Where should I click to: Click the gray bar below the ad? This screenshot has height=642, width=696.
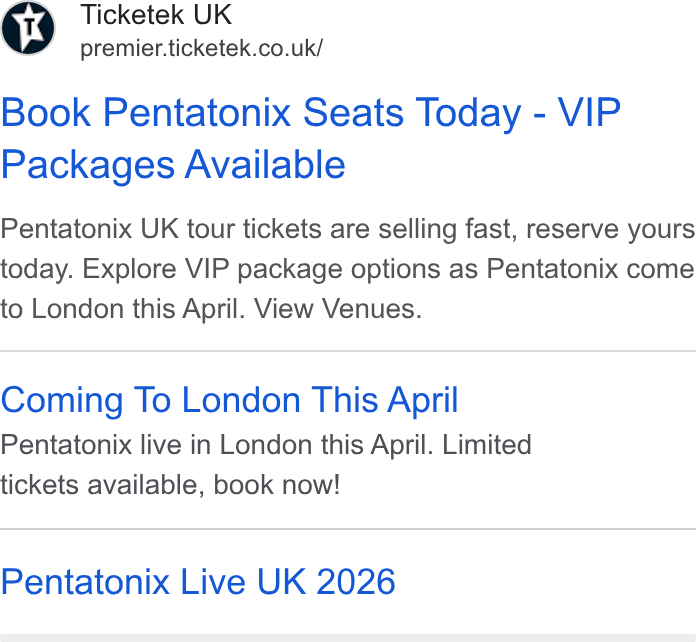pyautogui.click(x=348, y=638)
